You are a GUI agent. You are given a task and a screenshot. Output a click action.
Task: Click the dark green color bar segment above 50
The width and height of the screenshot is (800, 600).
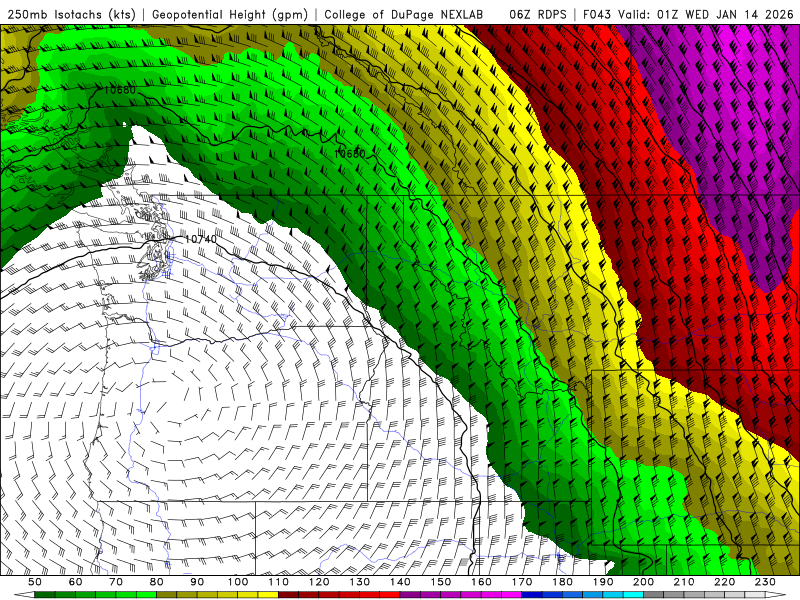(x=45, y=595)
